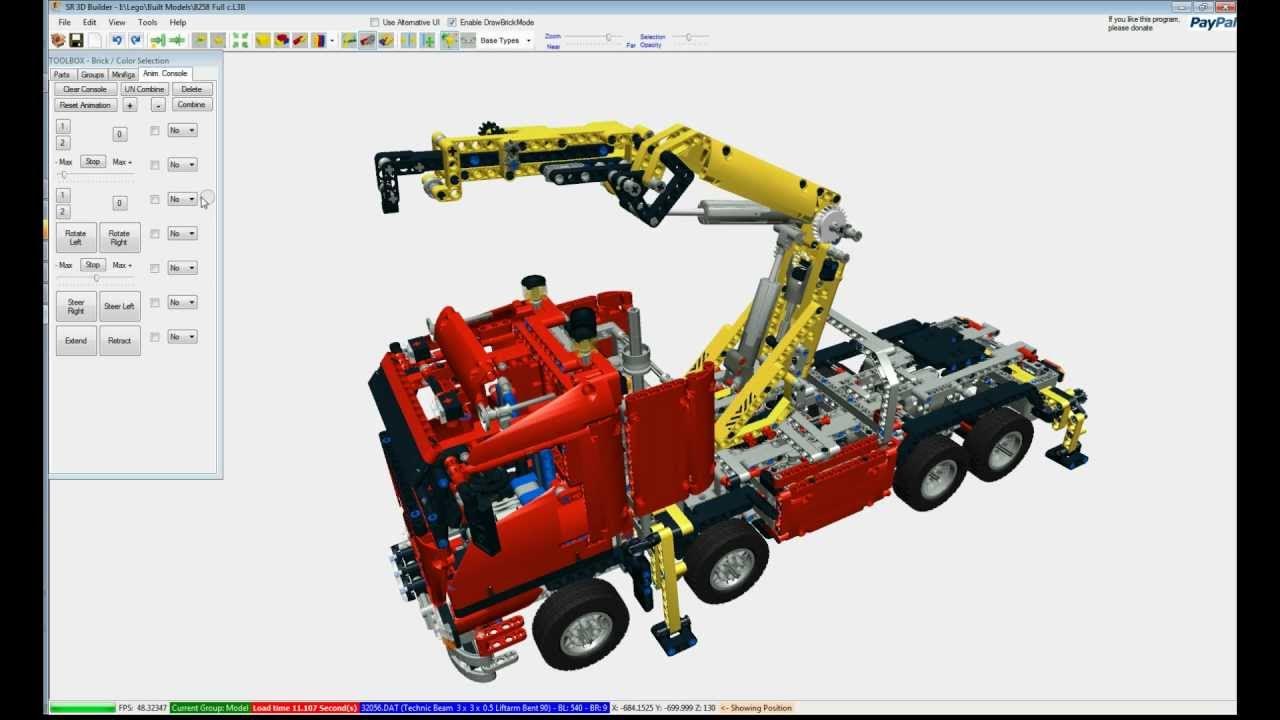Tick the checkbox in Steer Right row
This screenshot has width=1280, height=720.
tap(155, 302)
